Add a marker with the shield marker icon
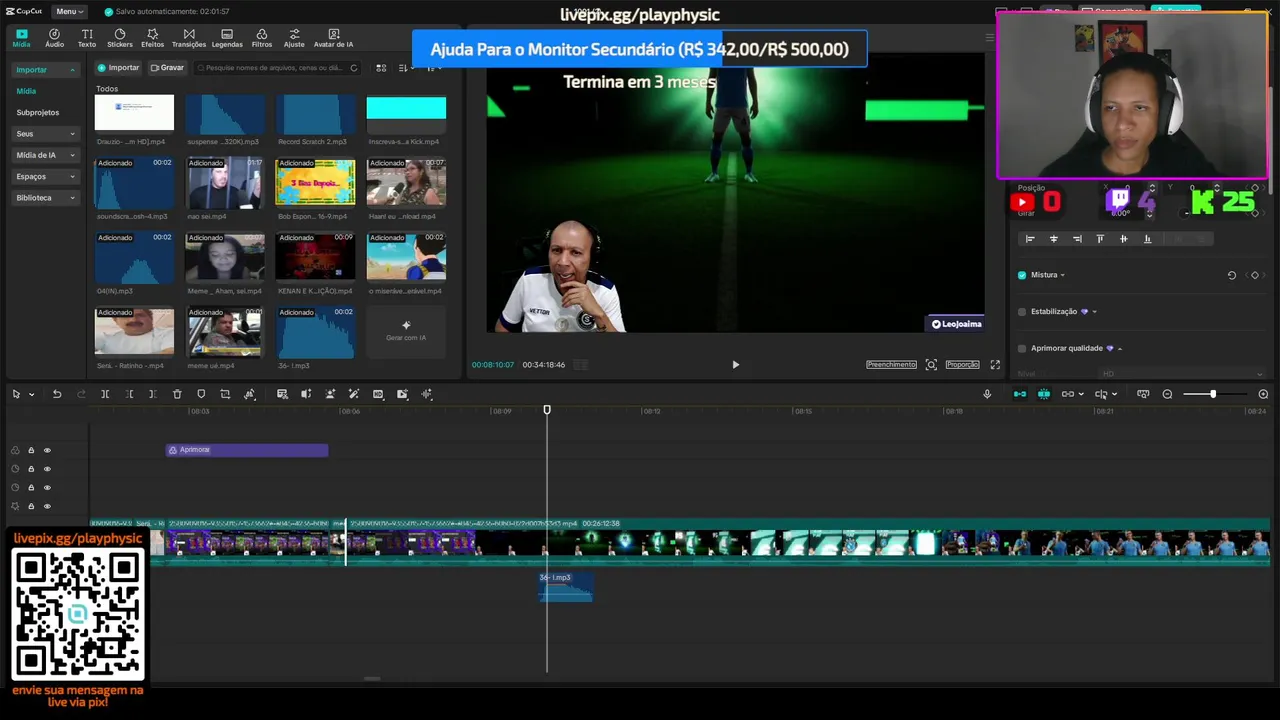Image resolution: width=1280 pixels, height=720 pixels. 201,394
